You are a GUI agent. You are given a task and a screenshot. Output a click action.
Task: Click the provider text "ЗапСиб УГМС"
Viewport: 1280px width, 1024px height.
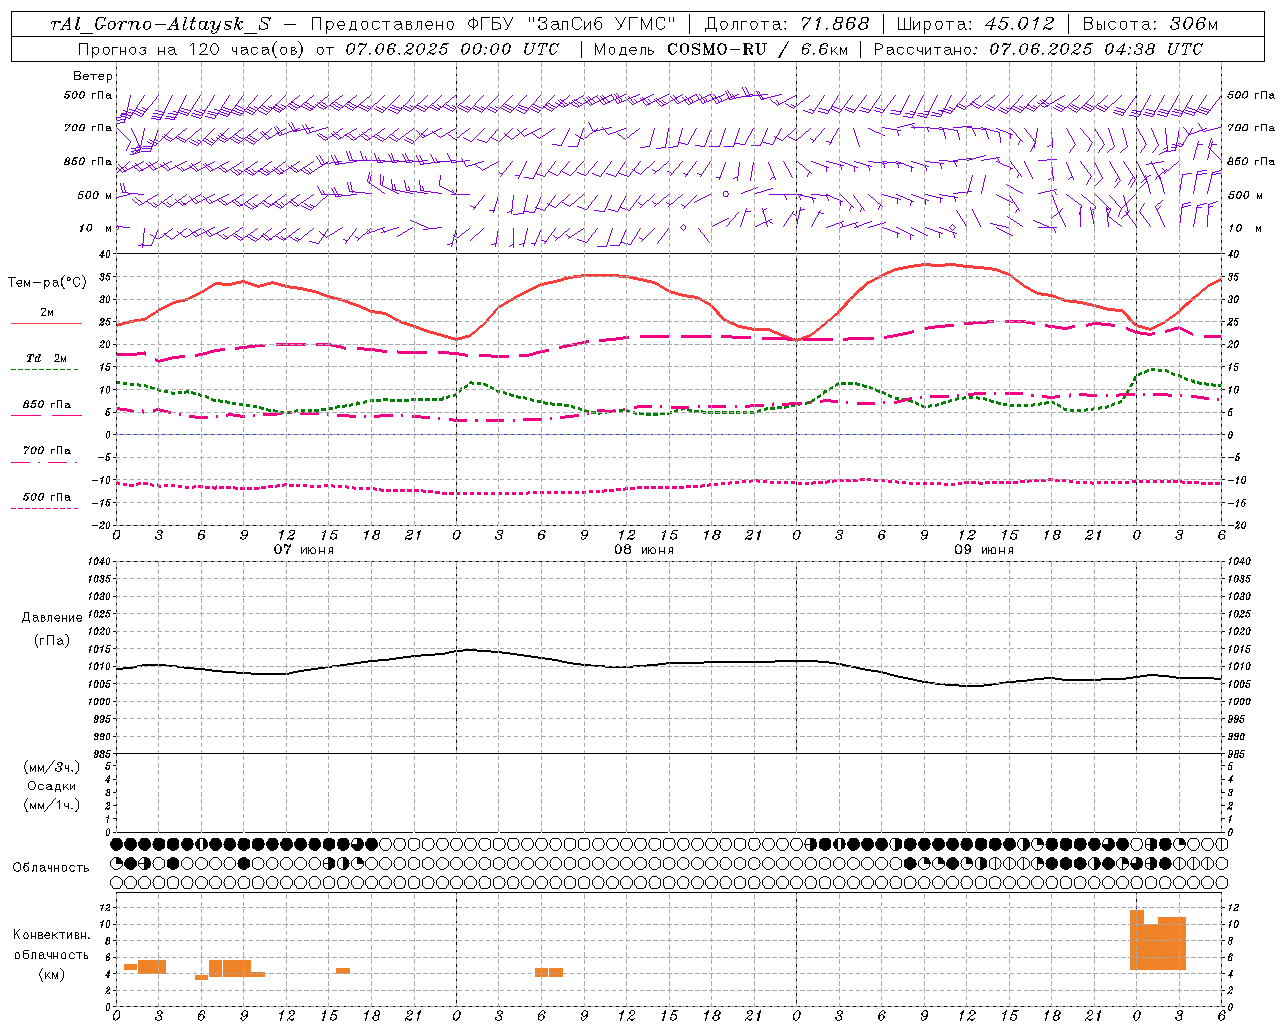tap(603, 24)
